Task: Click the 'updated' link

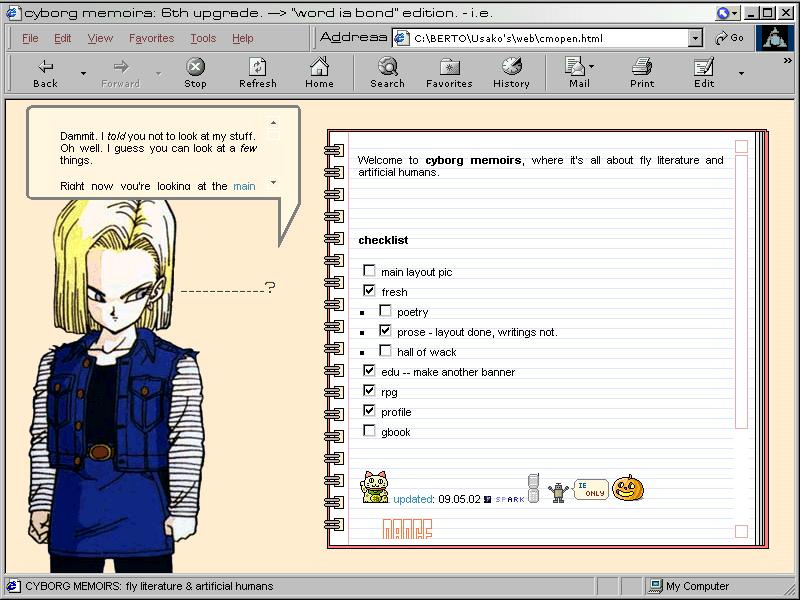Action: (x=413, y=499)
